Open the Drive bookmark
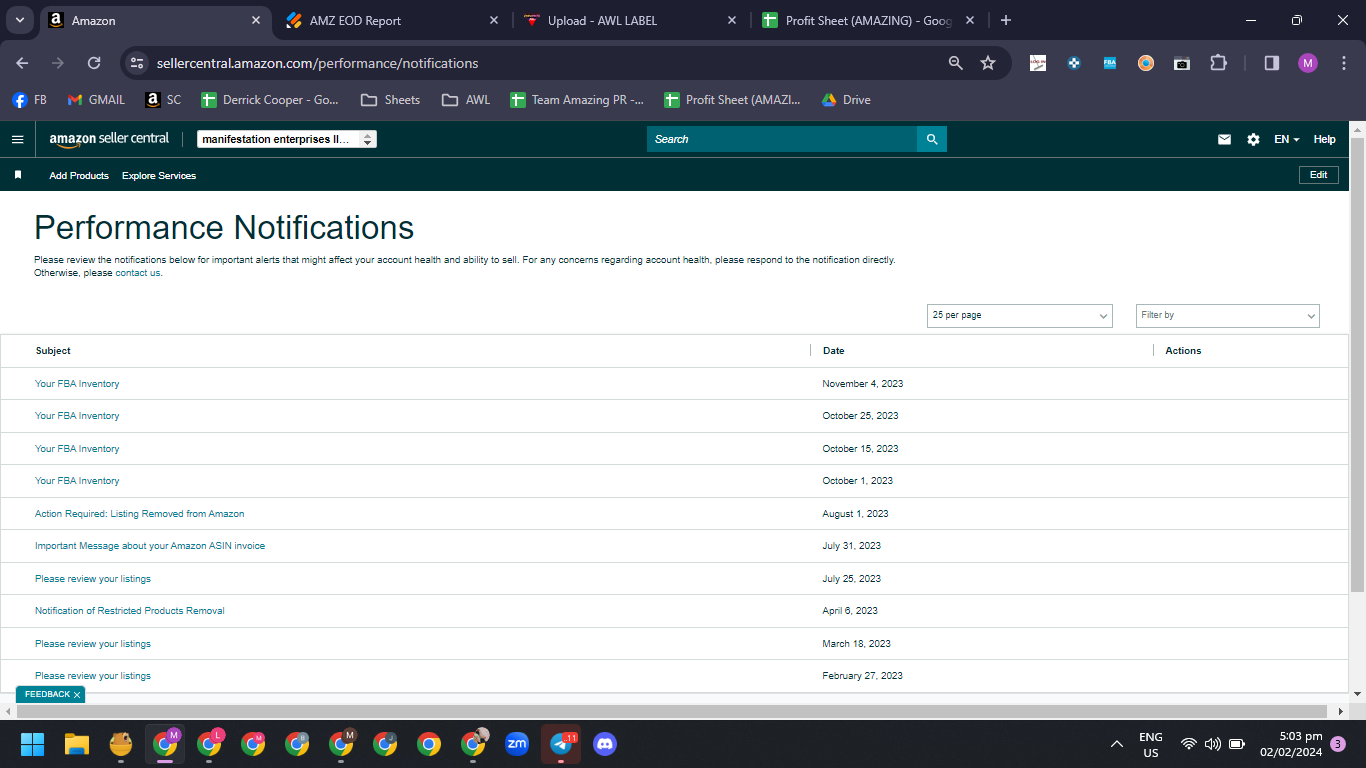This screenshot has height=768, width=1366. click(x=846, y=100)
